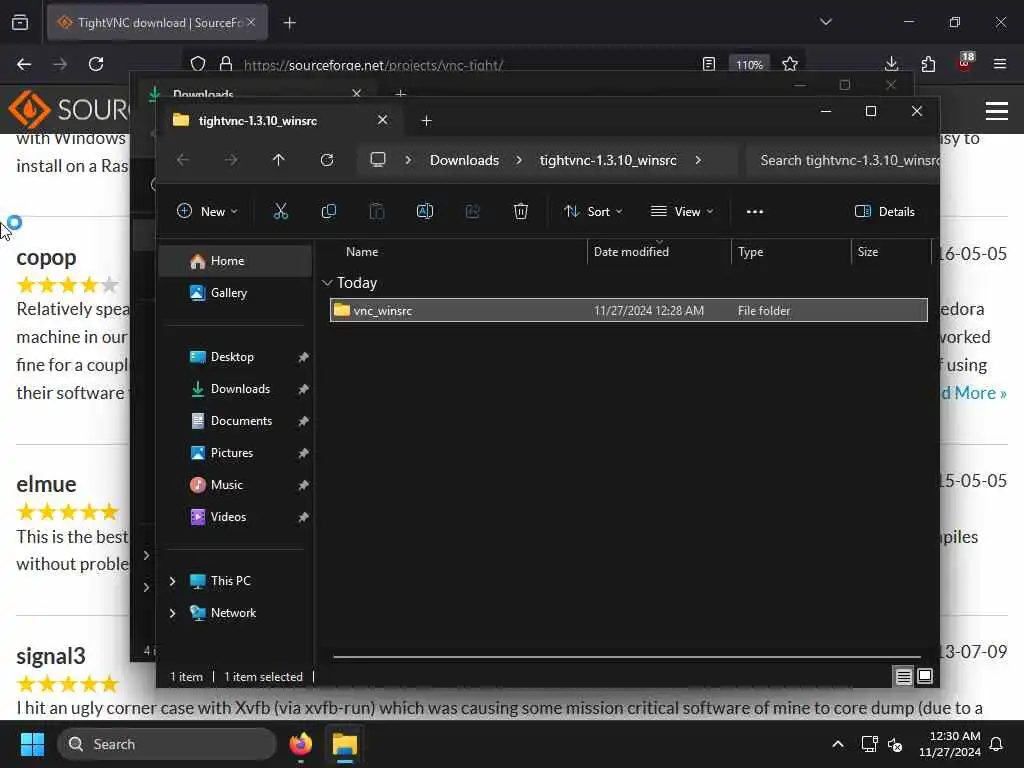
Task: Select Home in navigation pane
Action: click(x=236, y=261)
